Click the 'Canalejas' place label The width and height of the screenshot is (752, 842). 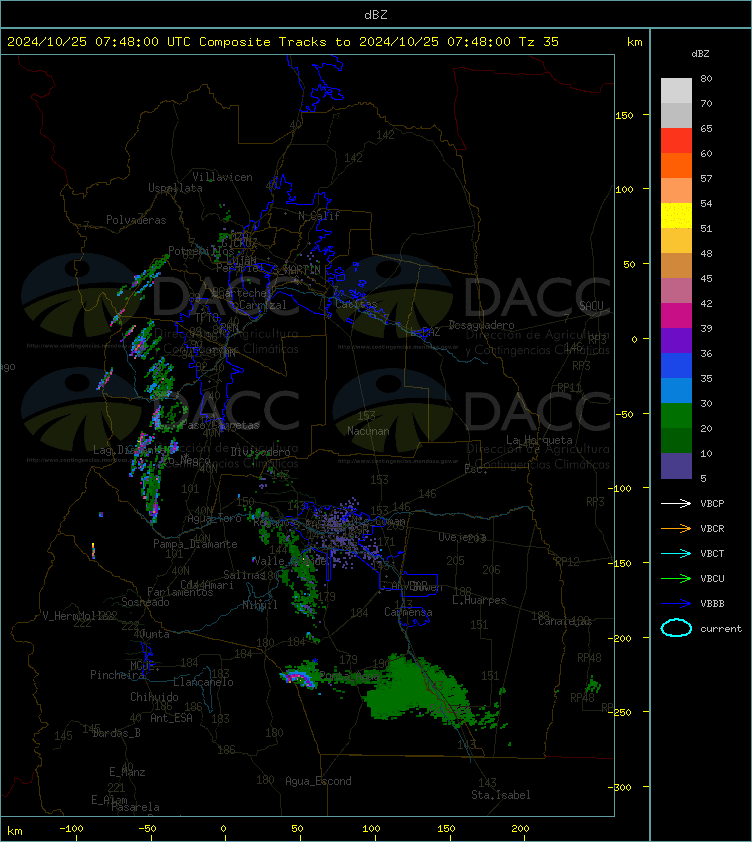(565, 621)
